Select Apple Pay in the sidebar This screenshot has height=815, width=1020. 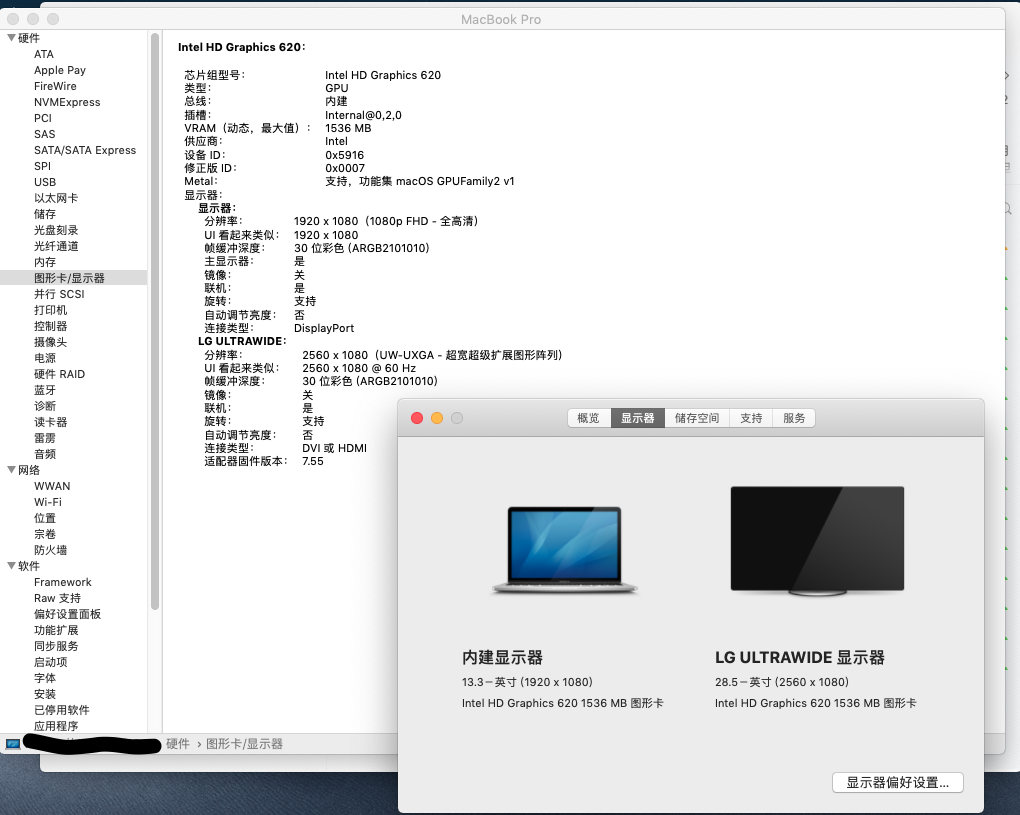tap(60, 70)
